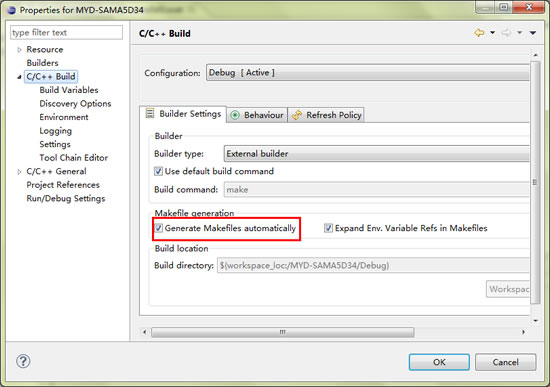Toggle Expand Env. Variable Refs in Makefiles
550x387 pixels.
coord(328,228)
